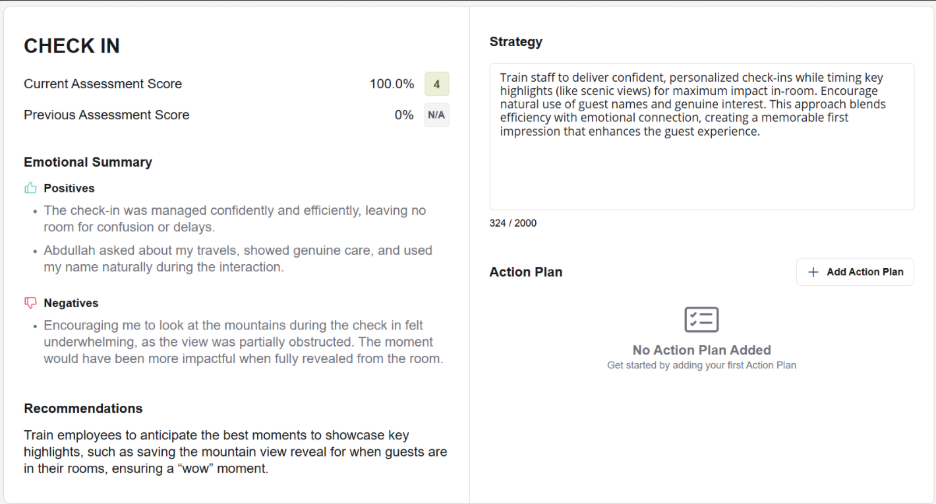Click the 0% previous score value
Screen dimensions: 936x504
coord(403,115)
